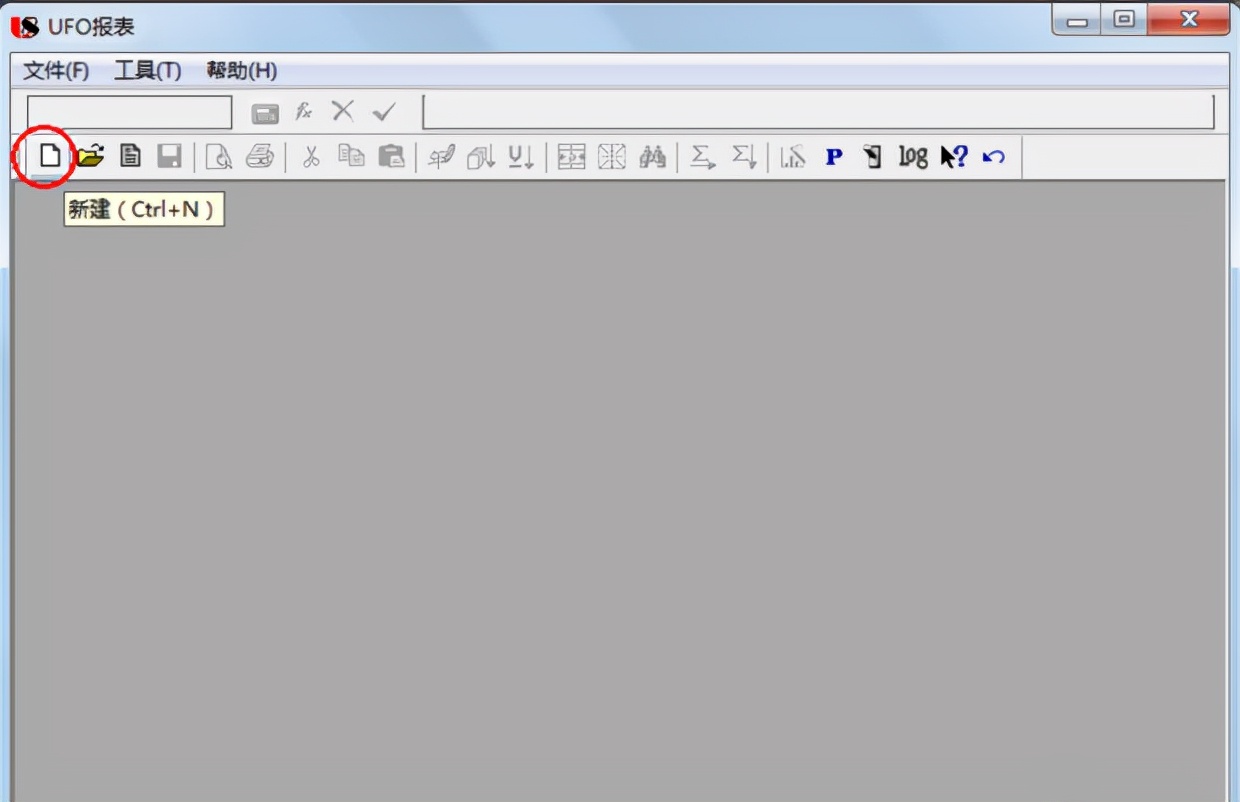Screen dimensions: 1240x802
Task: Paste with the clipboard icon
Action: [391, 156]
